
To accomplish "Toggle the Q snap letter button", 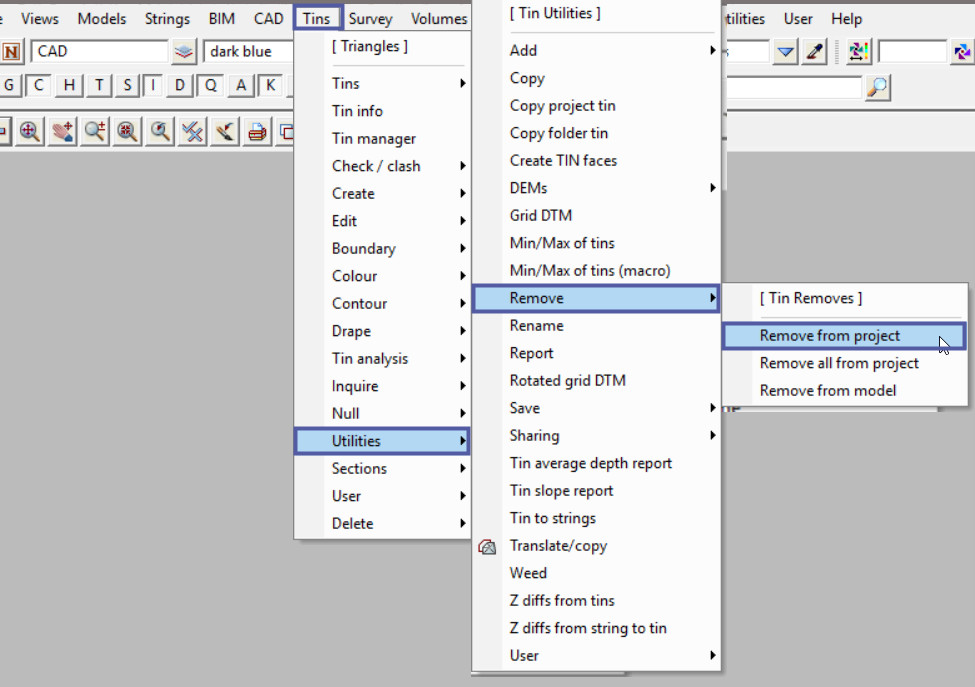I will click(x=211, y=86).
